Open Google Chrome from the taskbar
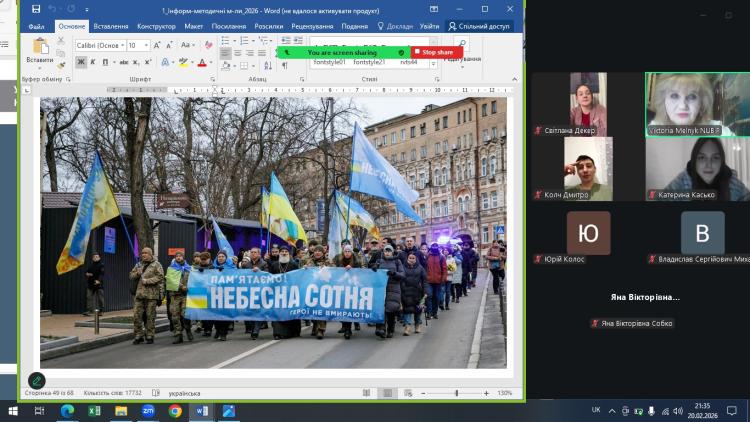The image size is (750, 422). click(x=175, y=411)
